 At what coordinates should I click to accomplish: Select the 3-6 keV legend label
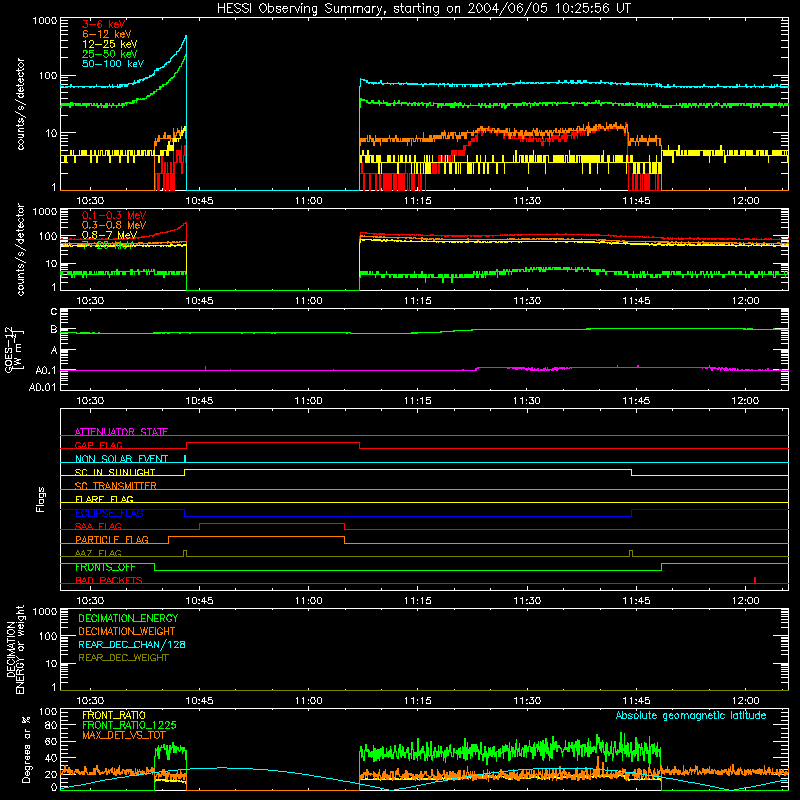pos(103,24)
